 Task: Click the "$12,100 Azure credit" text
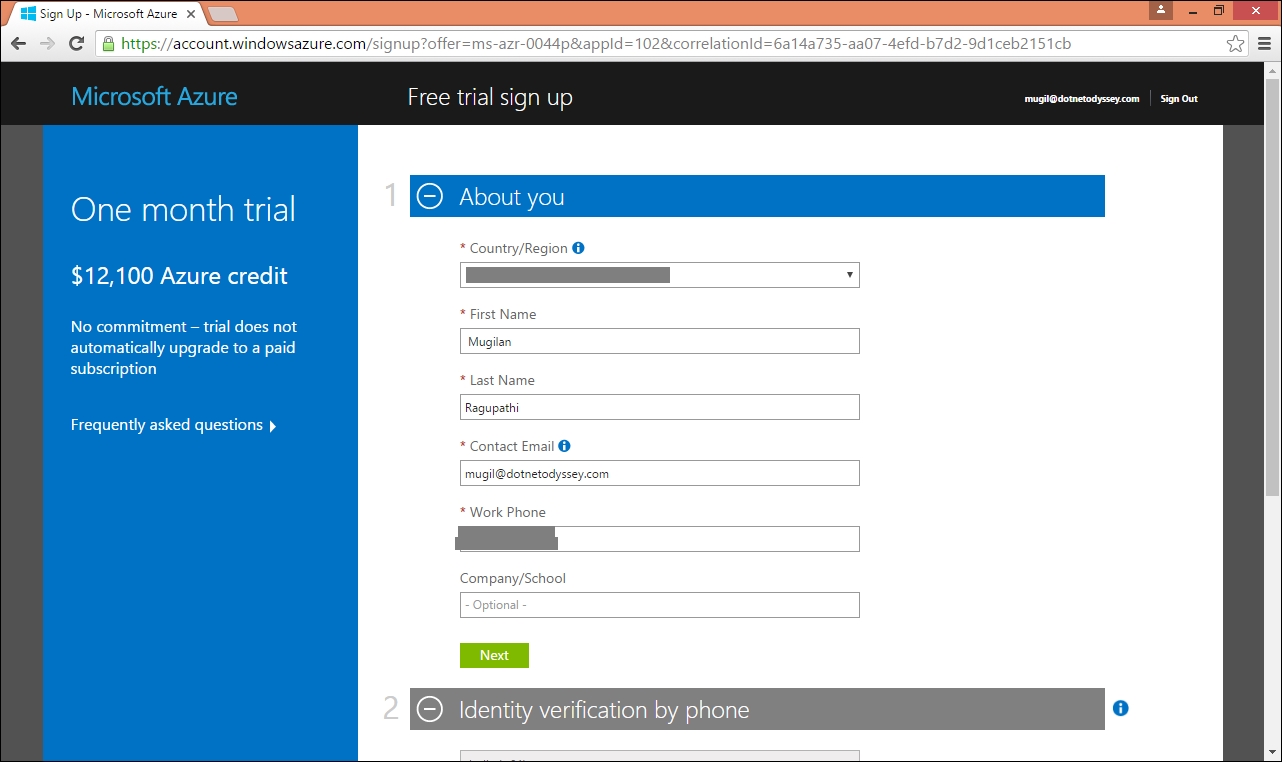point(179,276)
